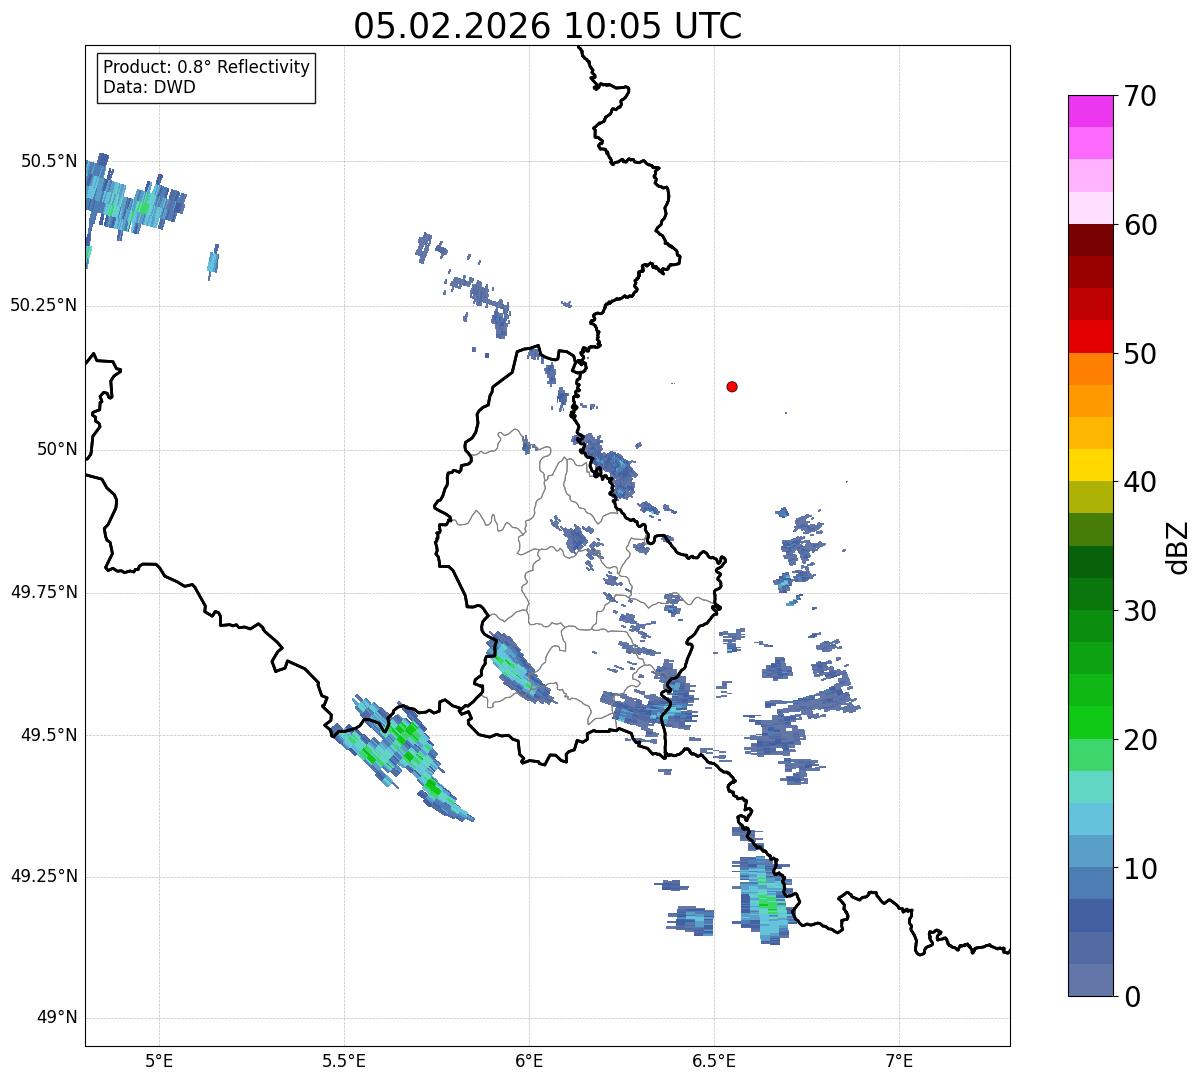This screenshot has width=1202, height=1081.
Task: Click the magenta top colorbar segment
Action: (1090, 111)
